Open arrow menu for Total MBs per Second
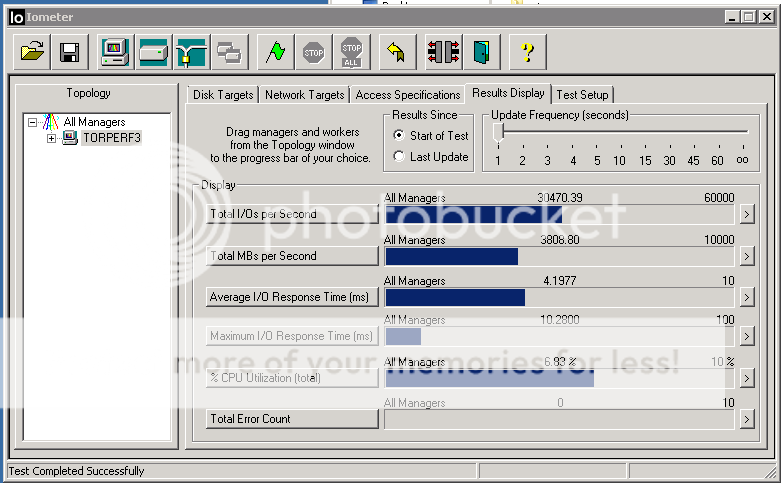This screenshot has width=781, height=483. point(746,256)
